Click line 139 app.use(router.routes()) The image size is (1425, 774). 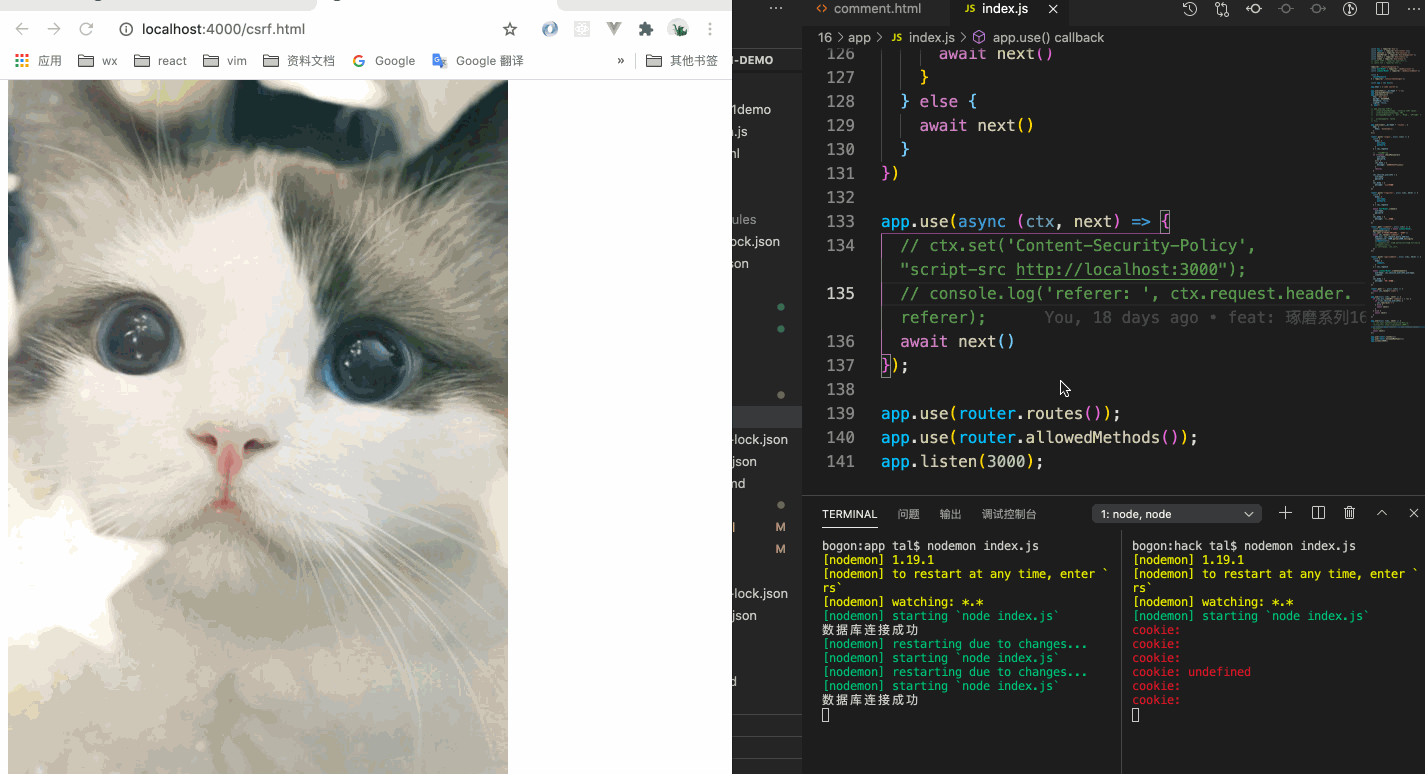pyautogui.click(x=1001, y=413)
